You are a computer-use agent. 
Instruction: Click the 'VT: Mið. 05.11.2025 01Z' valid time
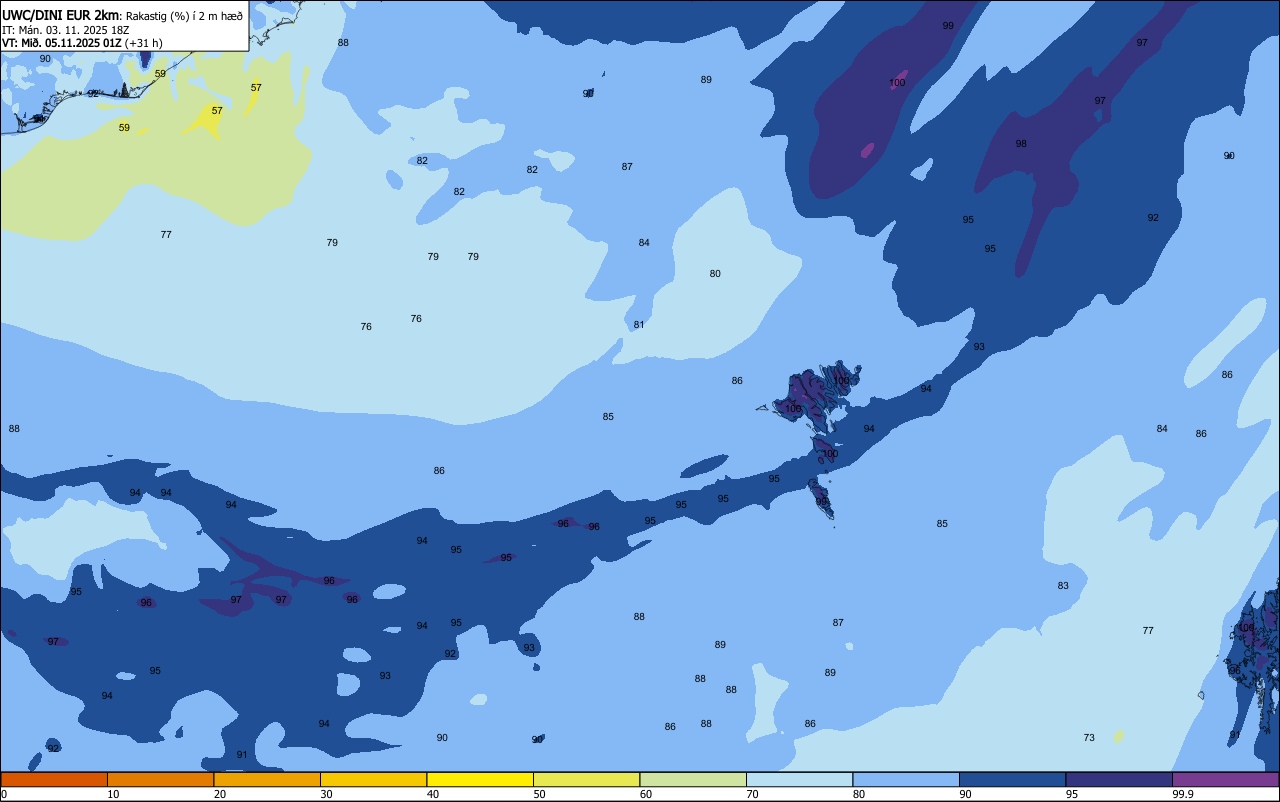click(x=61, y=43)
